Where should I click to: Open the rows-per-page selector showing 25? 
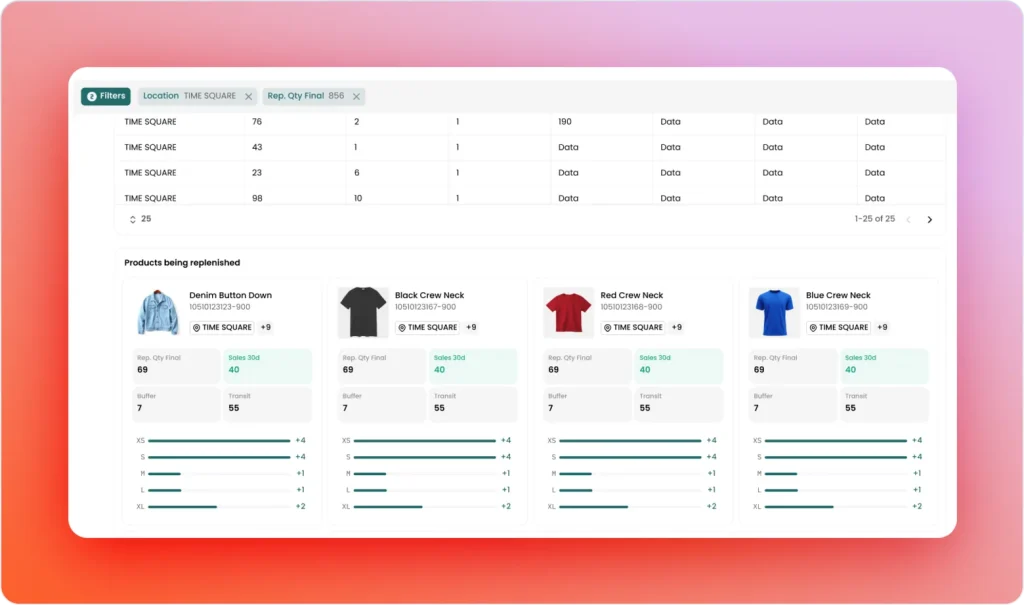[139, 219]
